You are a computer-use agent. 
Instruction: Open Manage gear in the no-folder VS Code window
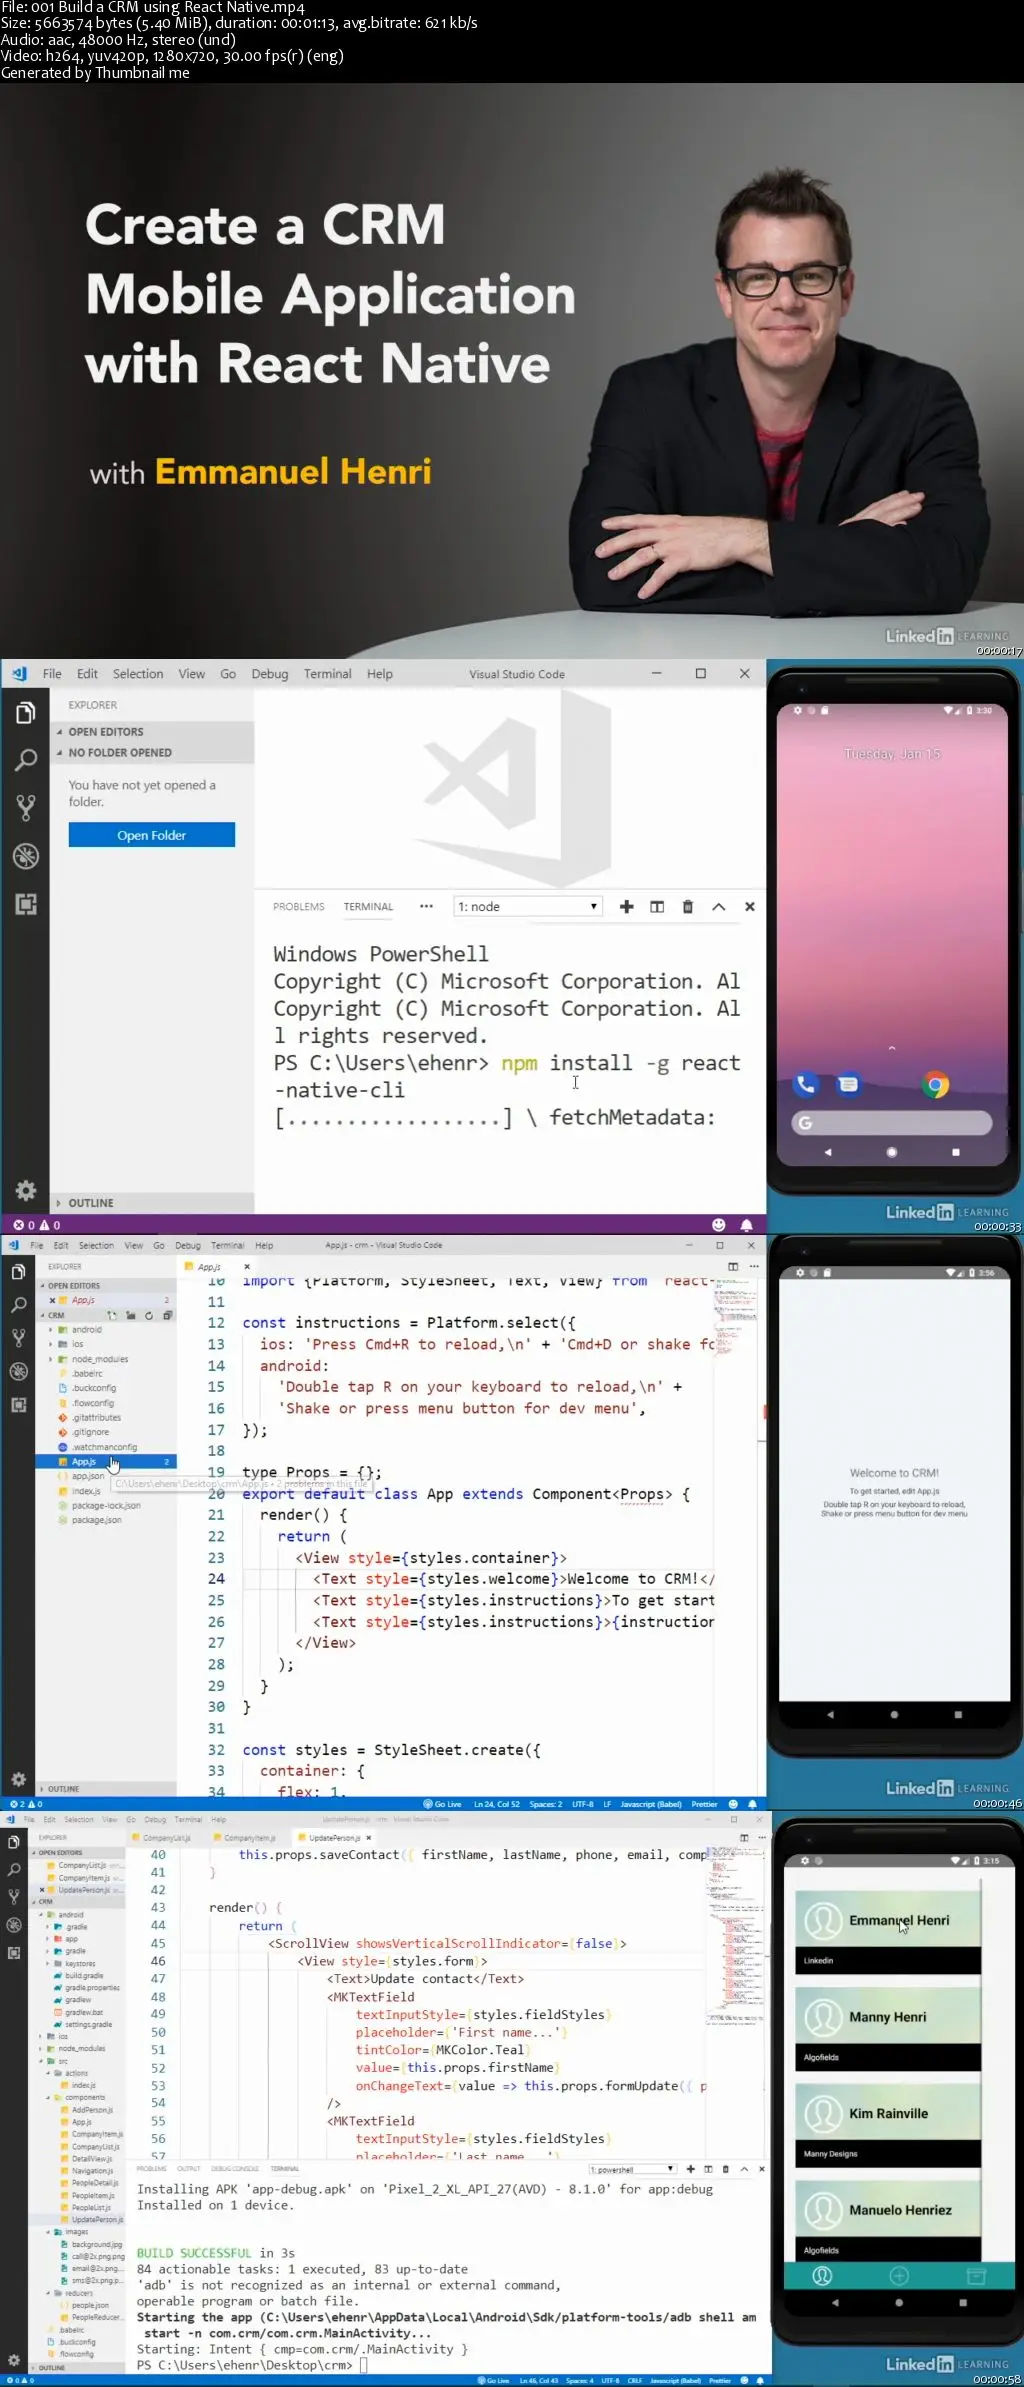[x=26, y=1190]
